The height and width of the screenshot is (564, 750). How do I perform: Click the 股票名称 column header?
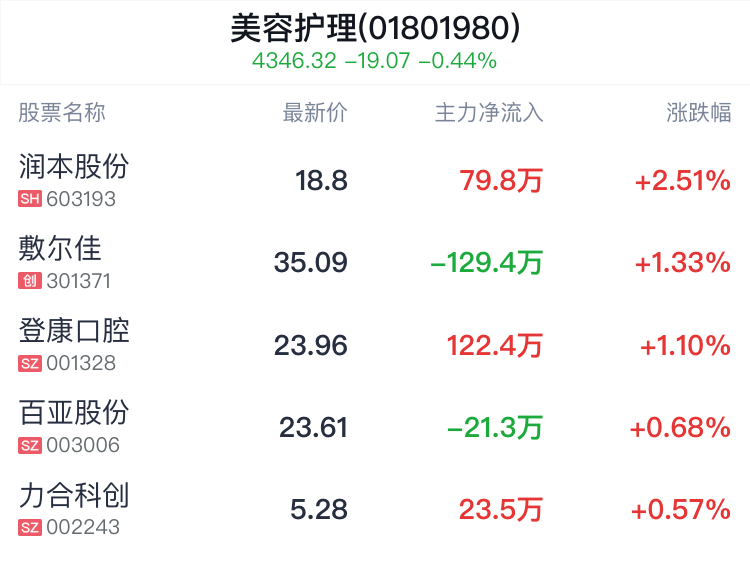(x=62, y=113)
